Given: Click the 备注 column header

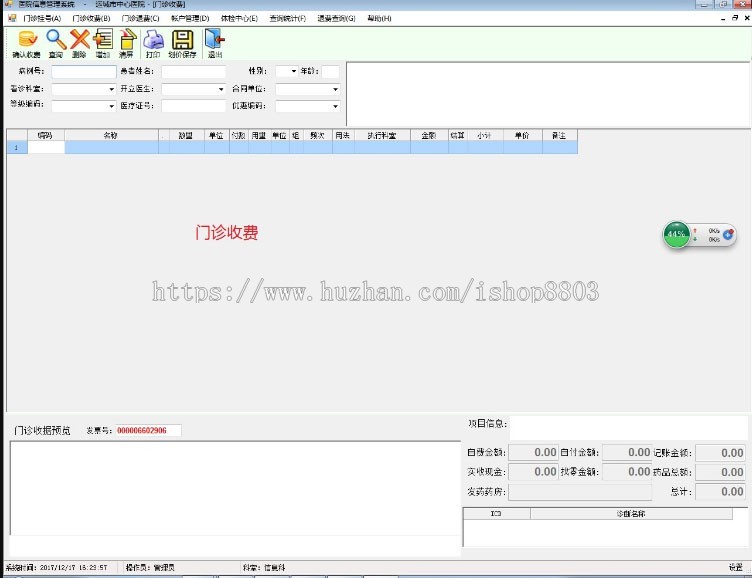Looking at the screenshot, I should point(560,136).
